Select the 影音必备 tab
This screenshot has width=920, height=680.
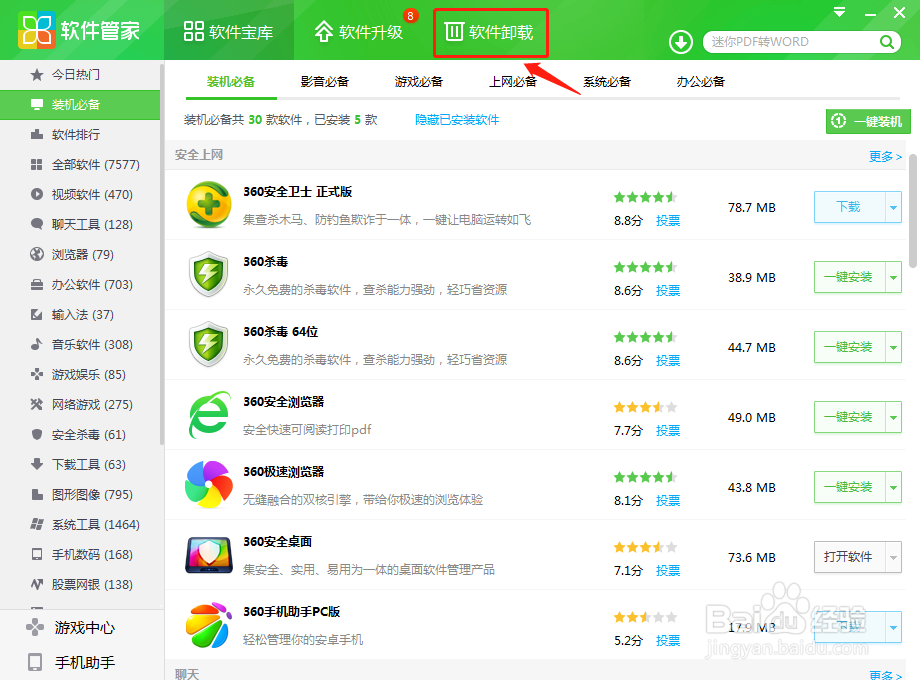324,82
